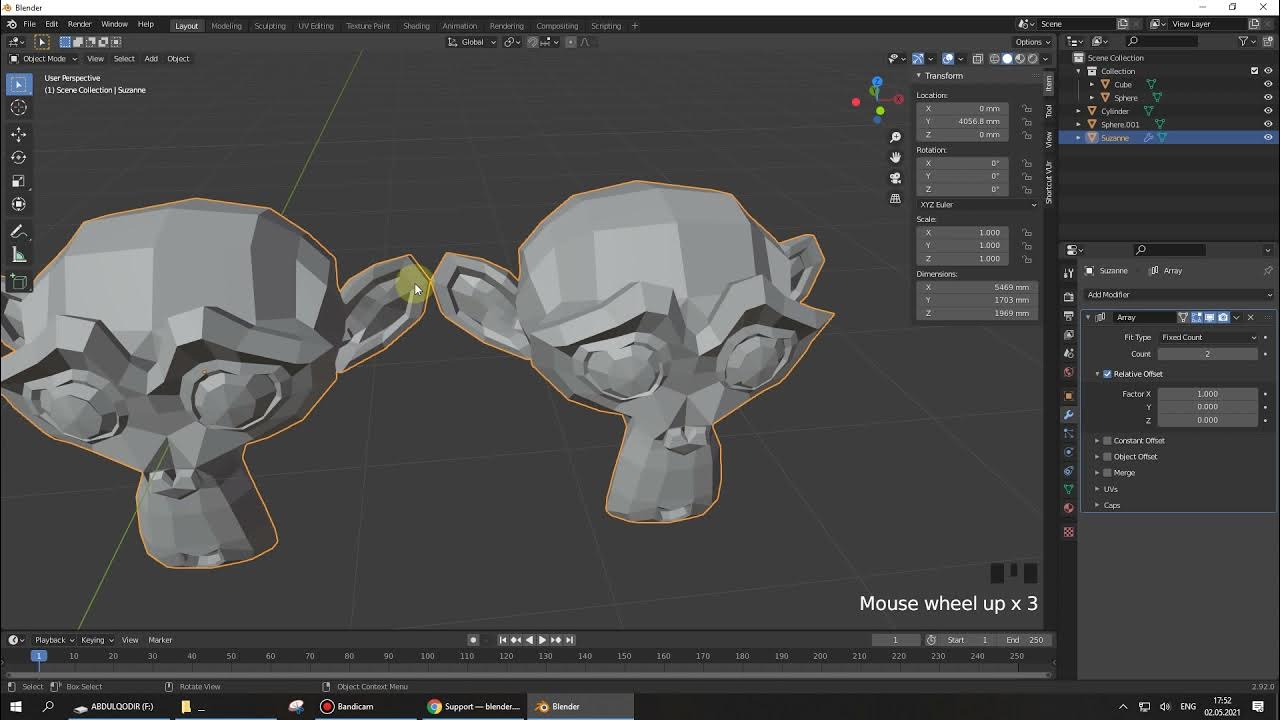Screen dimensions: 1280x720
Task: Open the Global orientation dropdown
Action: (472, 42)
